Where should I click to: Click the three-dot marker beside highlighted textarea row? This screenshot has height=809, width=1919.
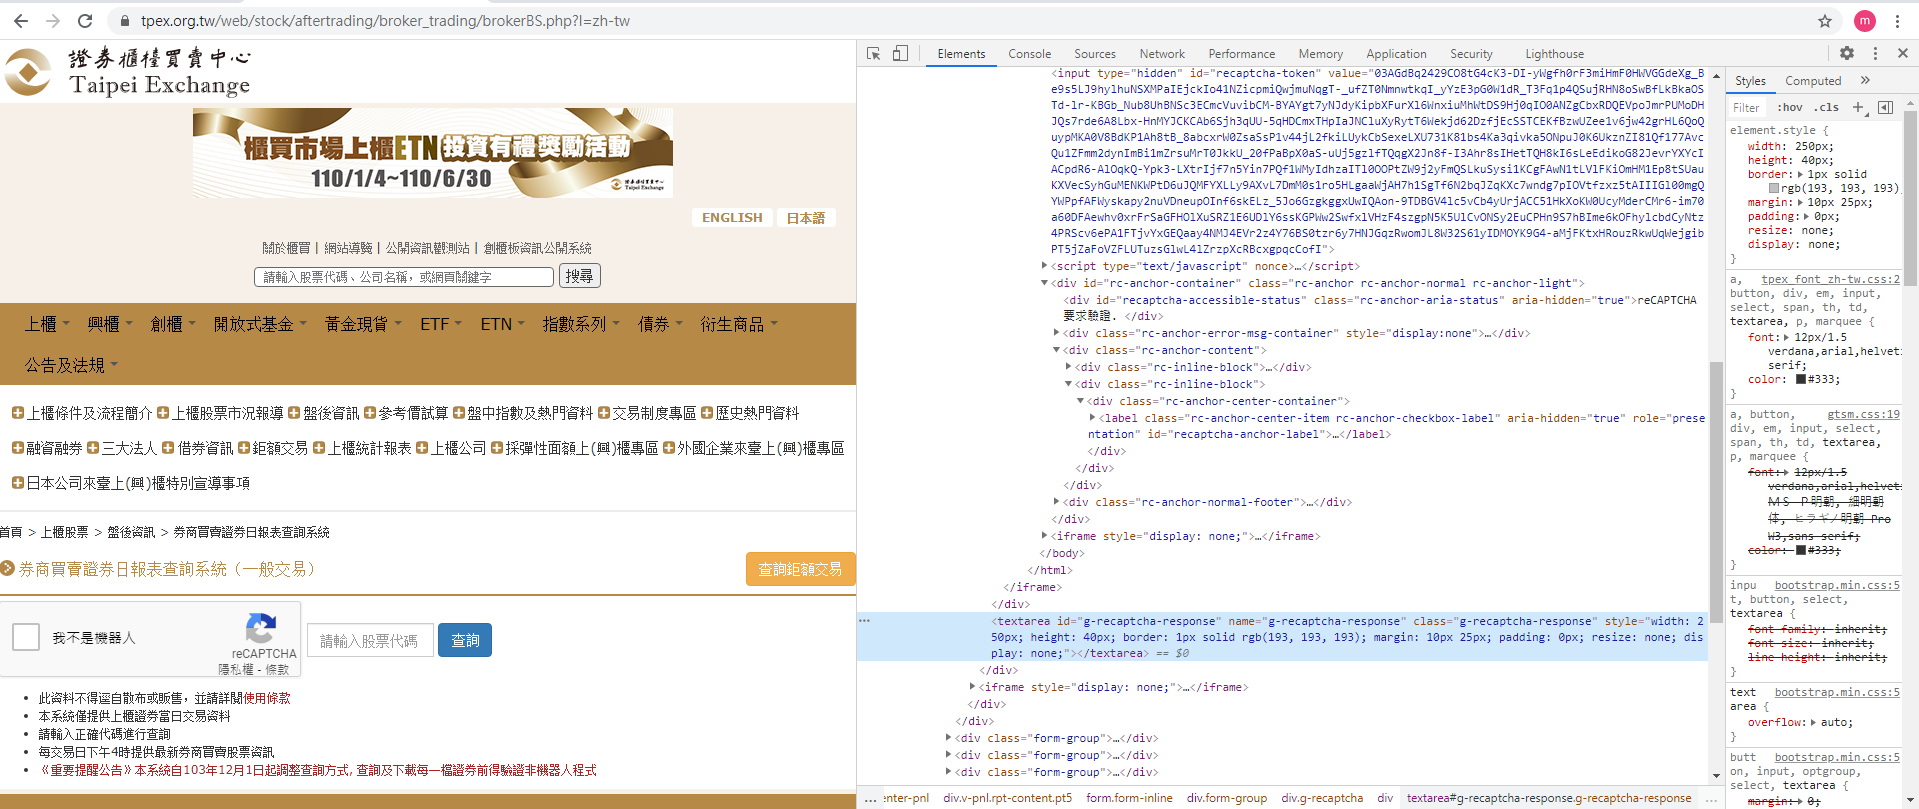point(865,621)
